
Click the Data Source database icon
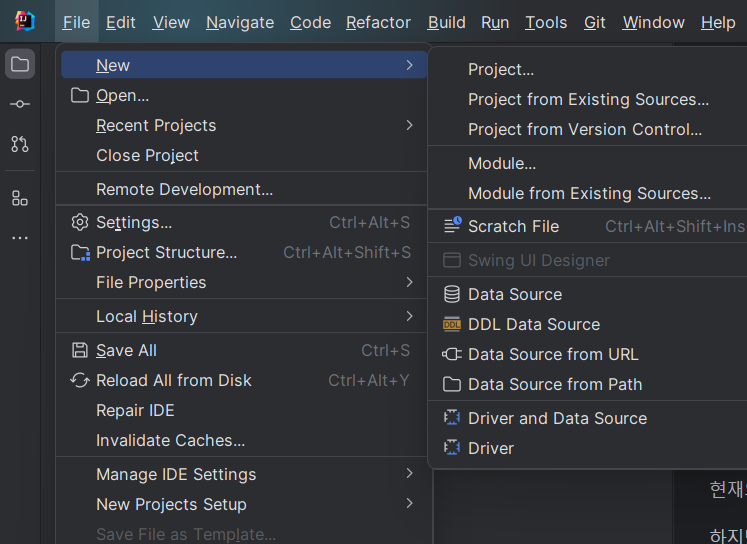[452, 294]
